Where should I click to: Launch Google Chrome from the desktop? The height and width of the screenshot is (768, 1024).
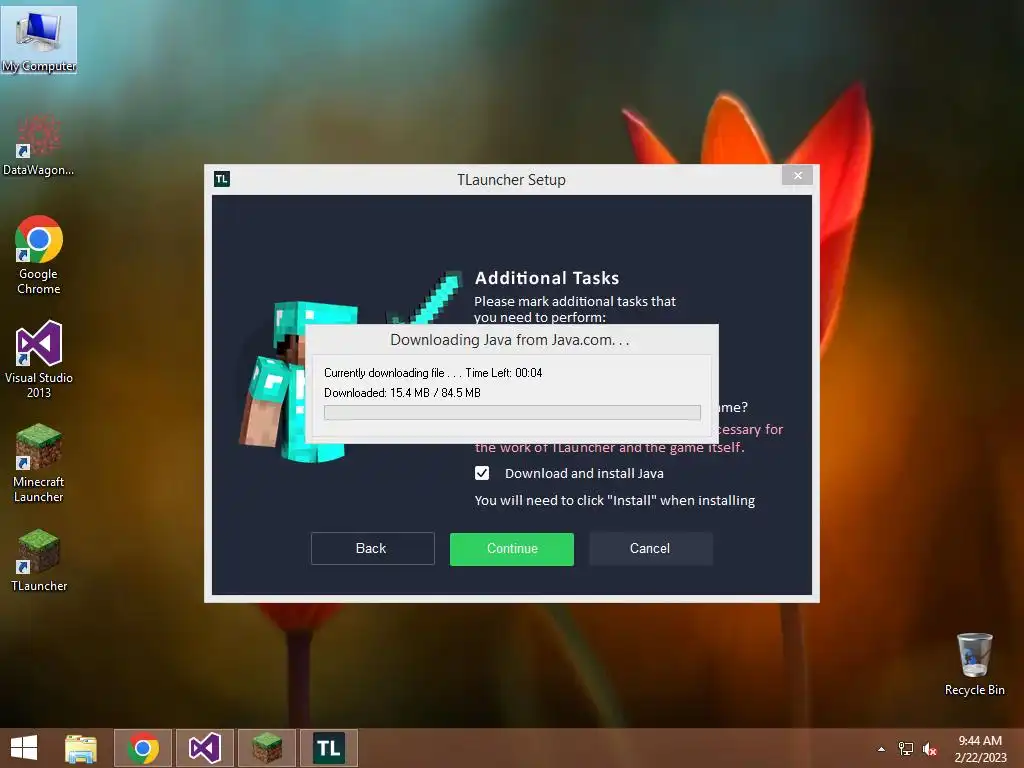coord(39,255)
